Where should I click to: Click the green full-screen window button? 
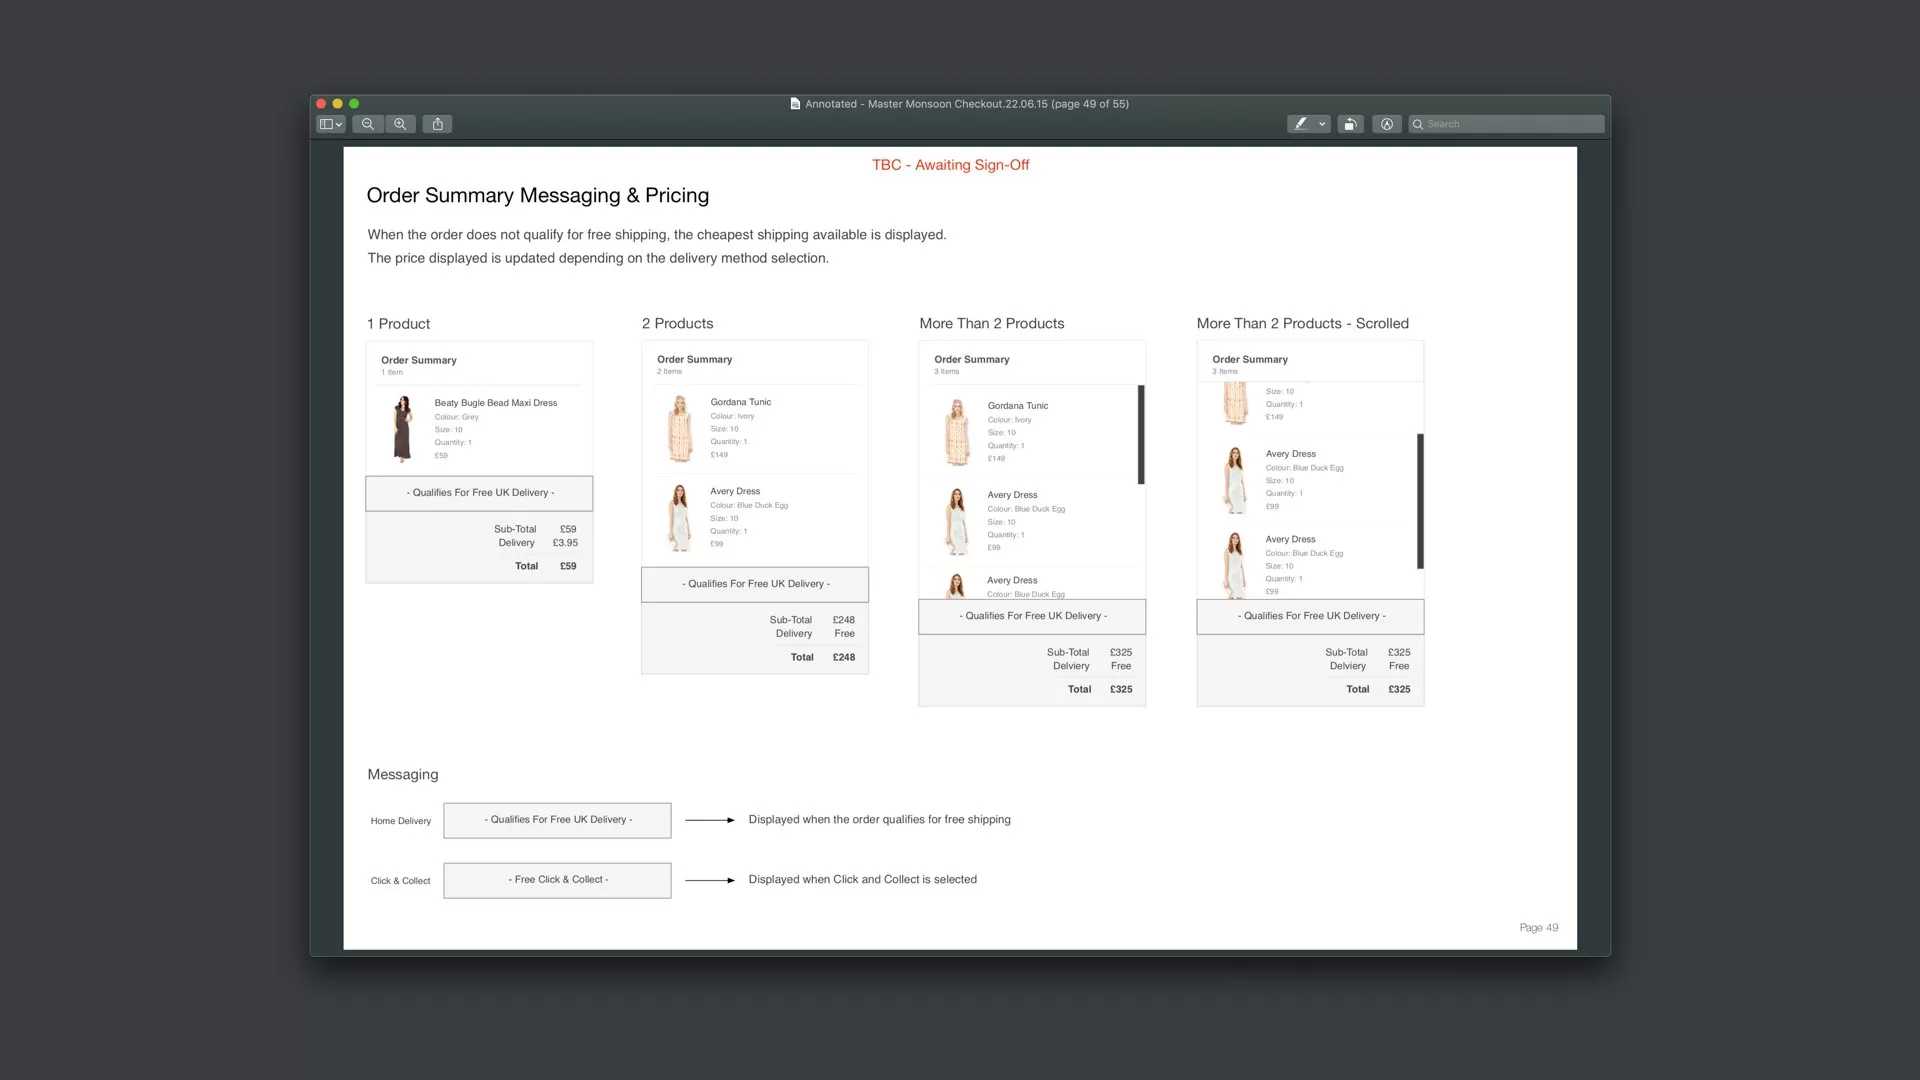pos(354,104)
